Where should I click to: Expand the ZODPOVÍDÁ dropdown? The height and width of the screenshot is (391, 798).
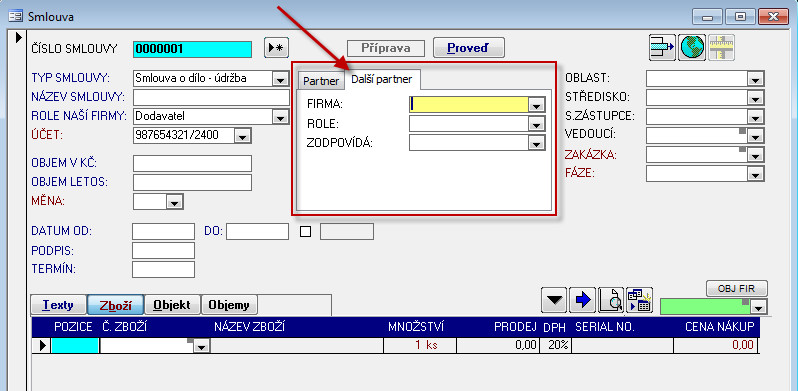536,143
